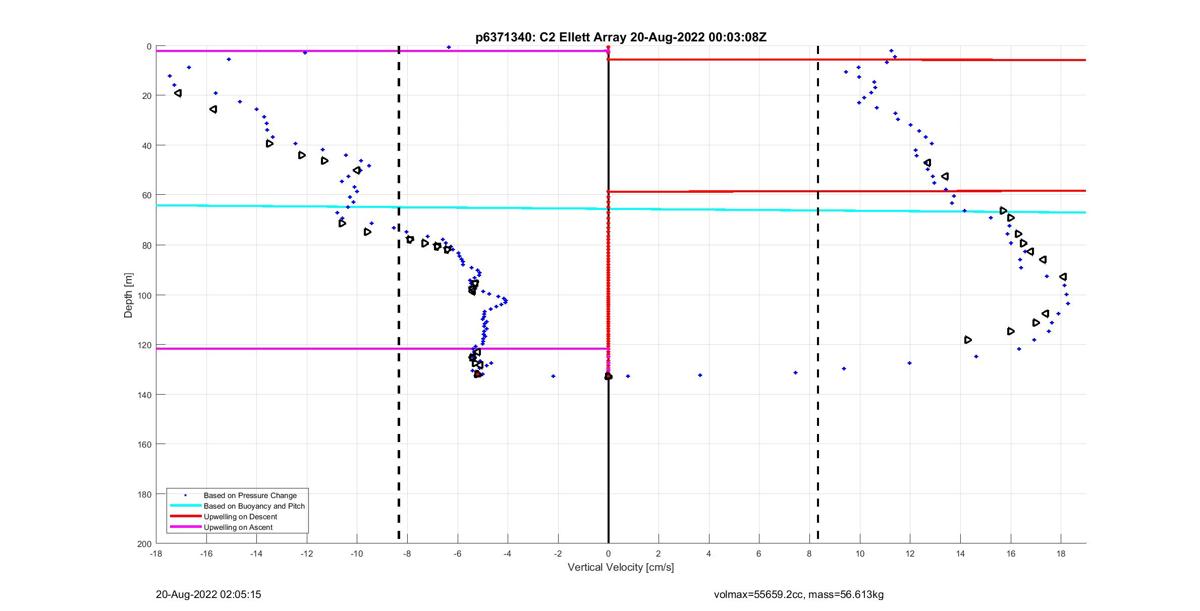Click the red descent line near 60 m depth
Image resolution: width=1200 pixels, height=611 pixels.
click(847, 190)
